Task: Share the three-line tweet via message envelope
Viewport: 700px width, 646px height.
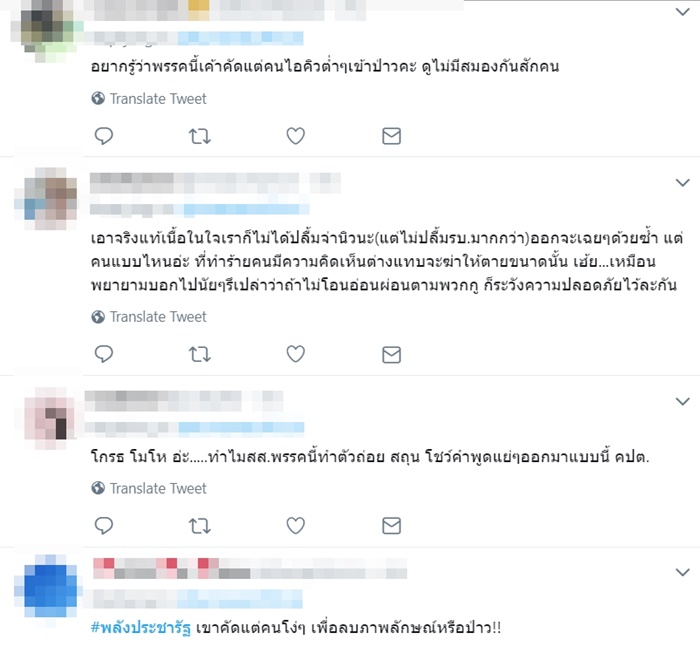Action: 392,354
